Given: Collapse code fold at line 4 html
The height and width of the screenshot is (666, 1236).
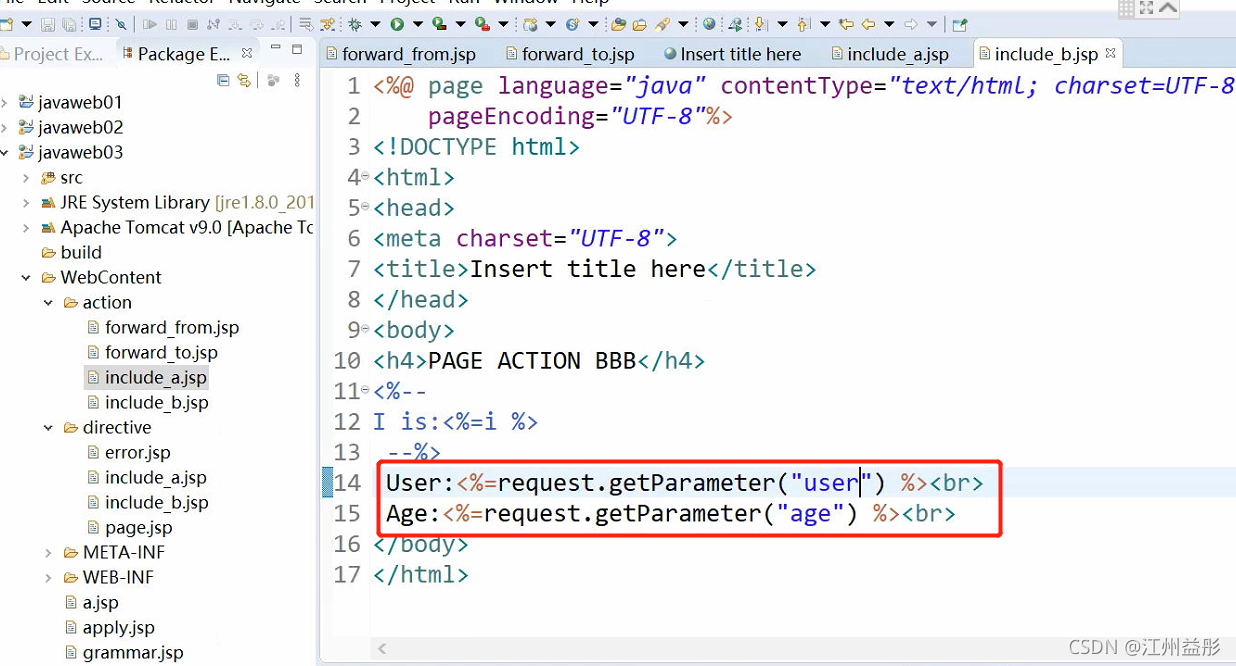Looking at the screenshot, I should (365, 177).
